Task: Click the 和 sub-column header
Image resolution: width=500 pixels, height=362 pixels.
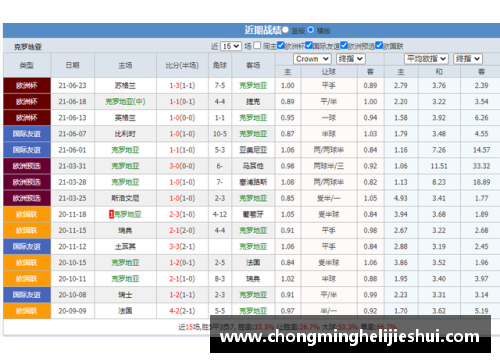Action: (x=439, y=72)
